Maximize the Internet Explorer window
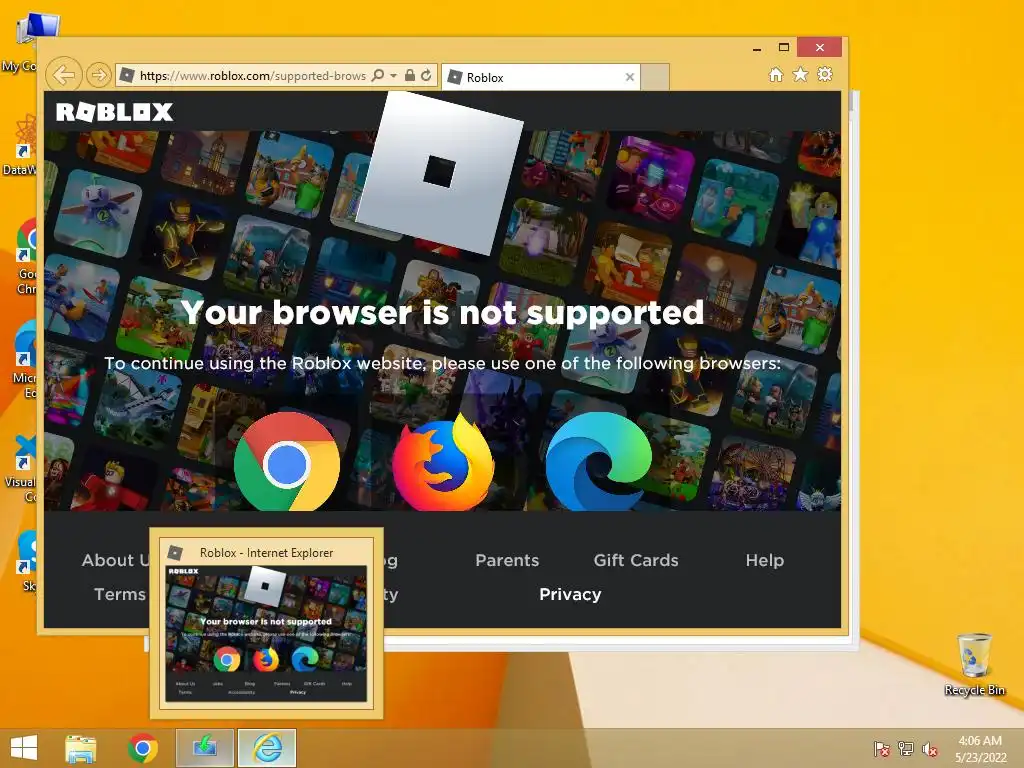This screenshot has width=1024, height=768. click(784, 47)
